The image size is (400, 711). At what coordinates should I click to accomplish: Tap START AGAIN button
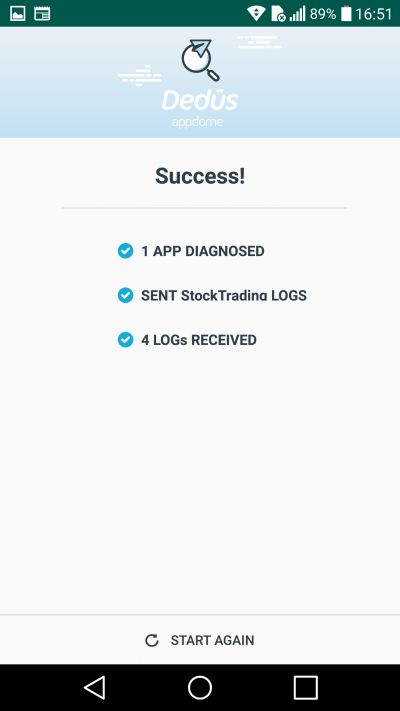tap(200, 640)
